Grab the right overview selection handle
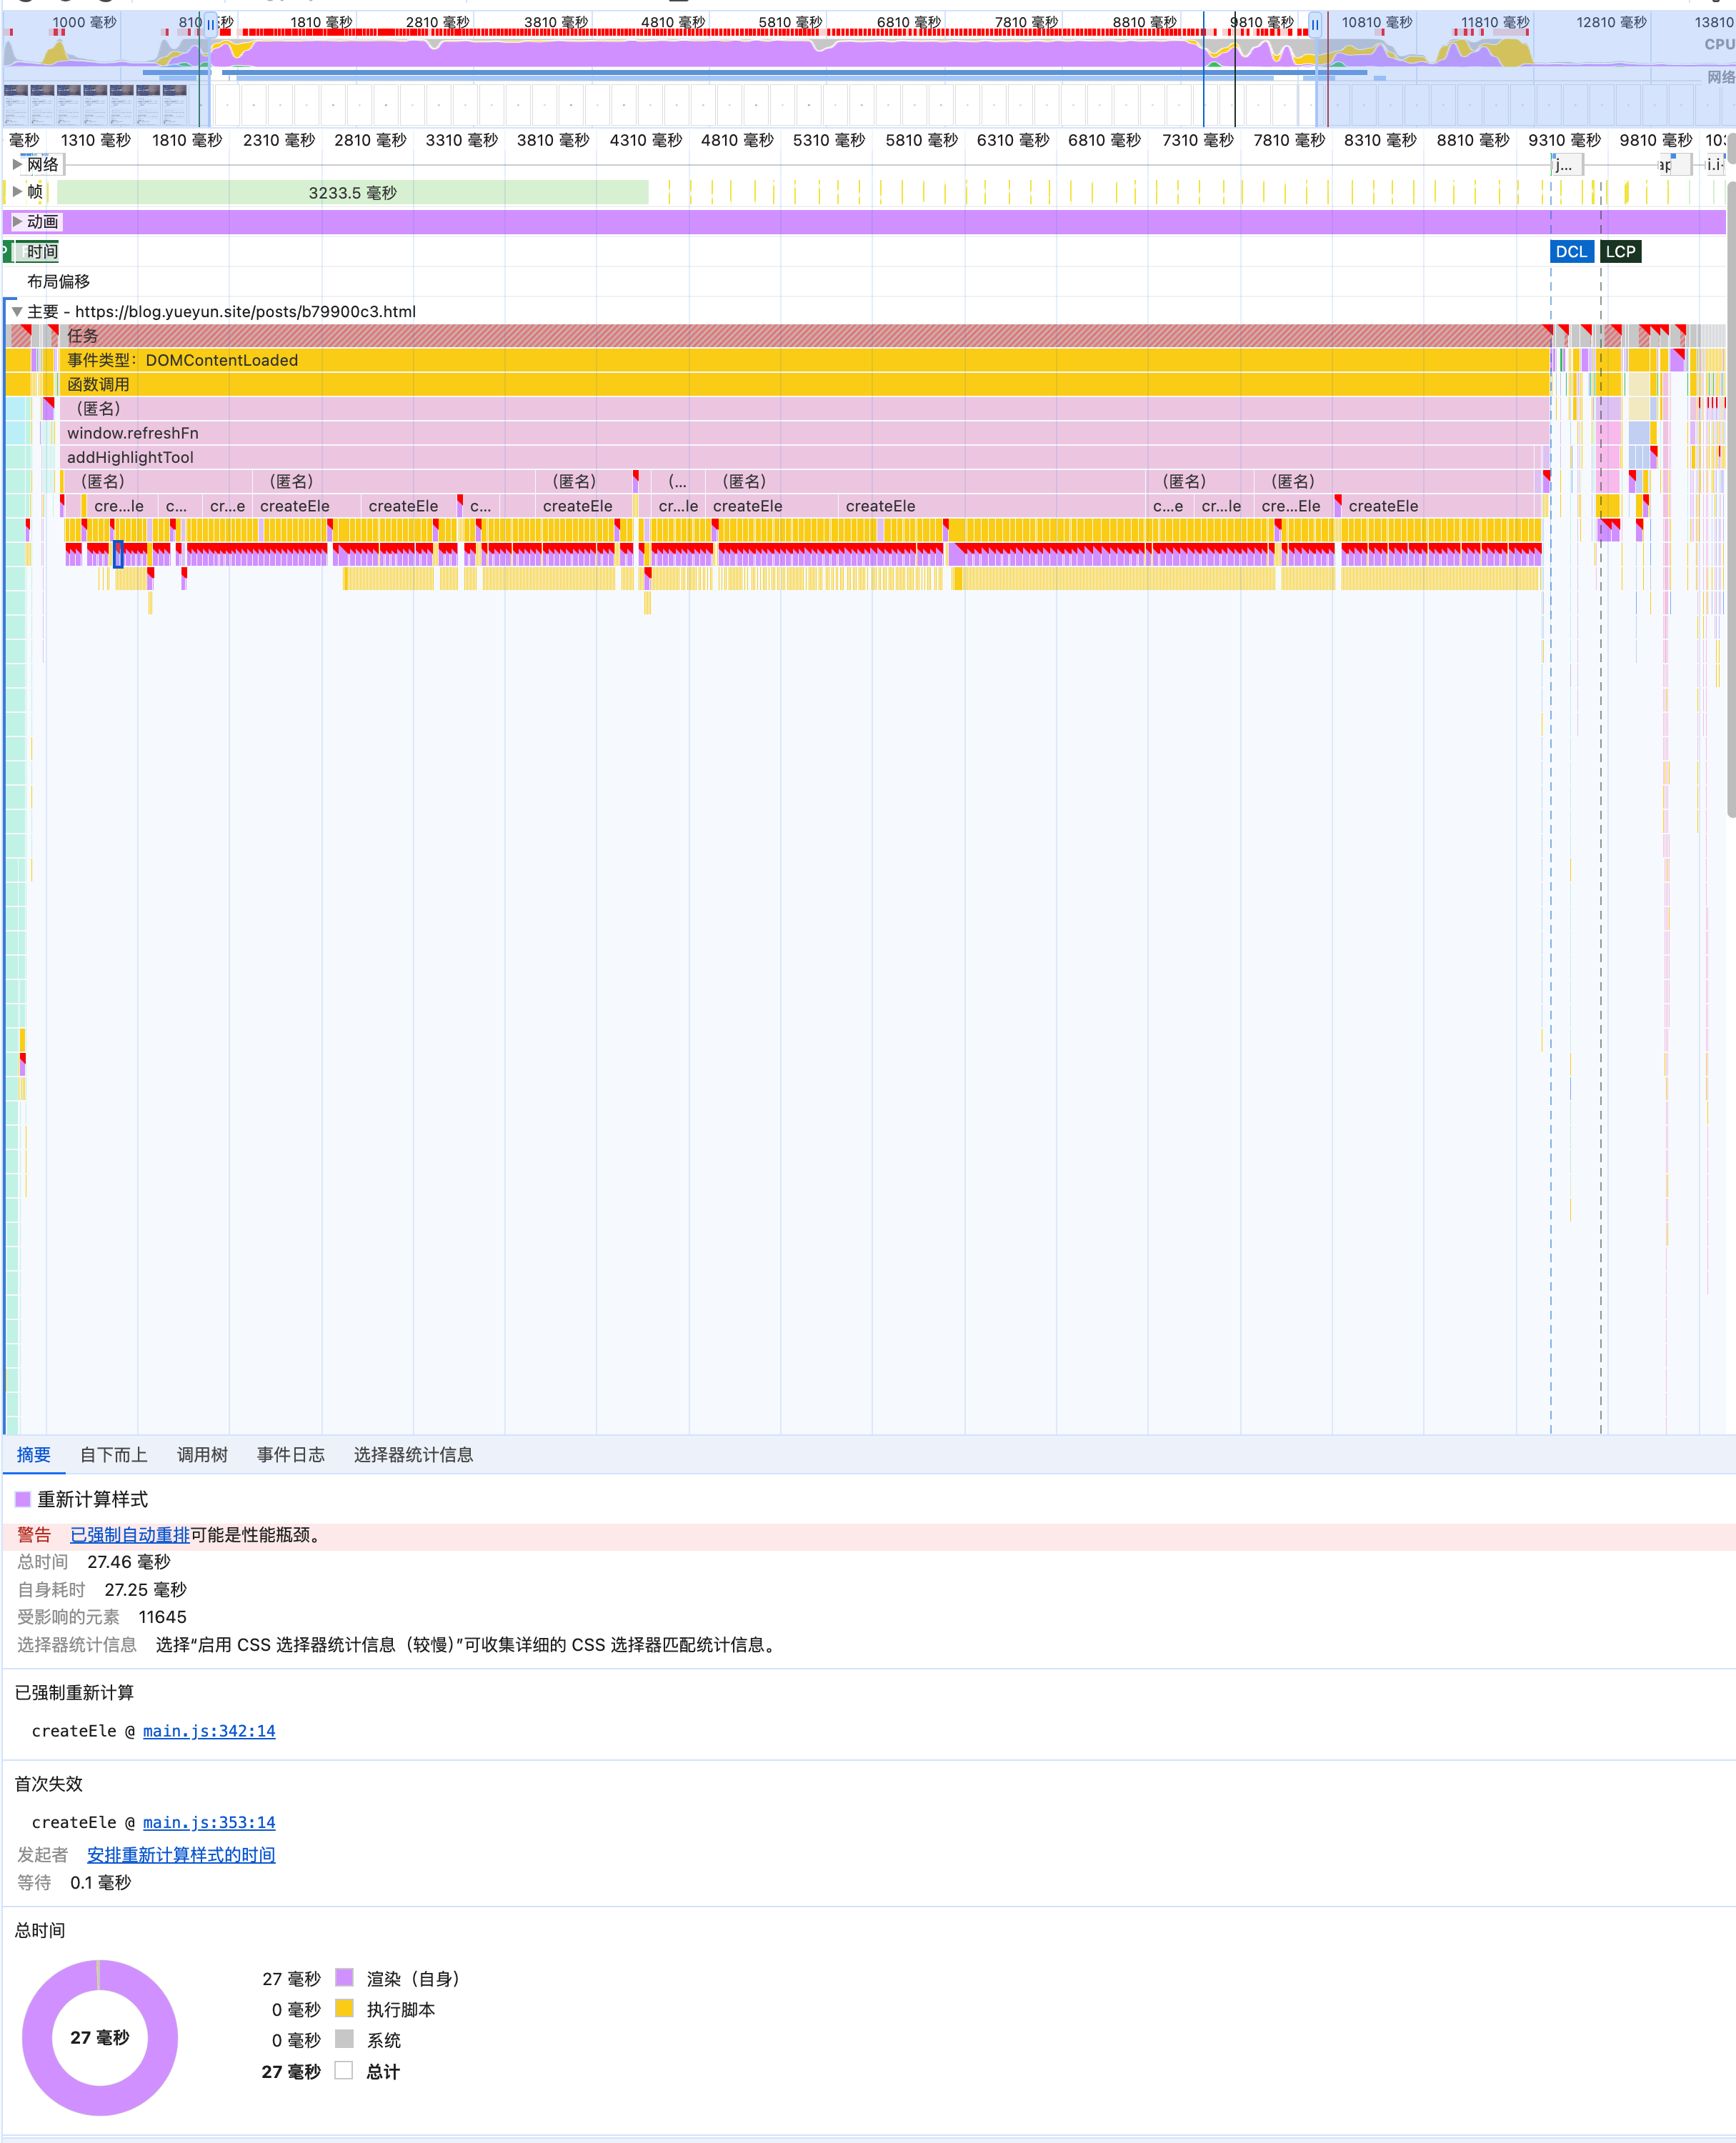The height and width of the screenshot is (2143, 1736). pyautogui.click(x=1315, y=24)
